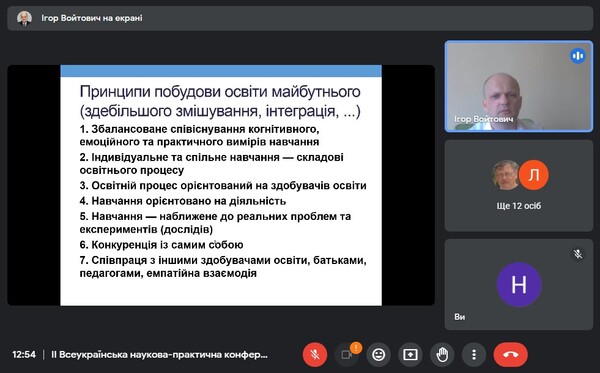Unmute the microphone with the red mic button
The width and height of the screenshot is (600, 373).
tap(315, 355)
